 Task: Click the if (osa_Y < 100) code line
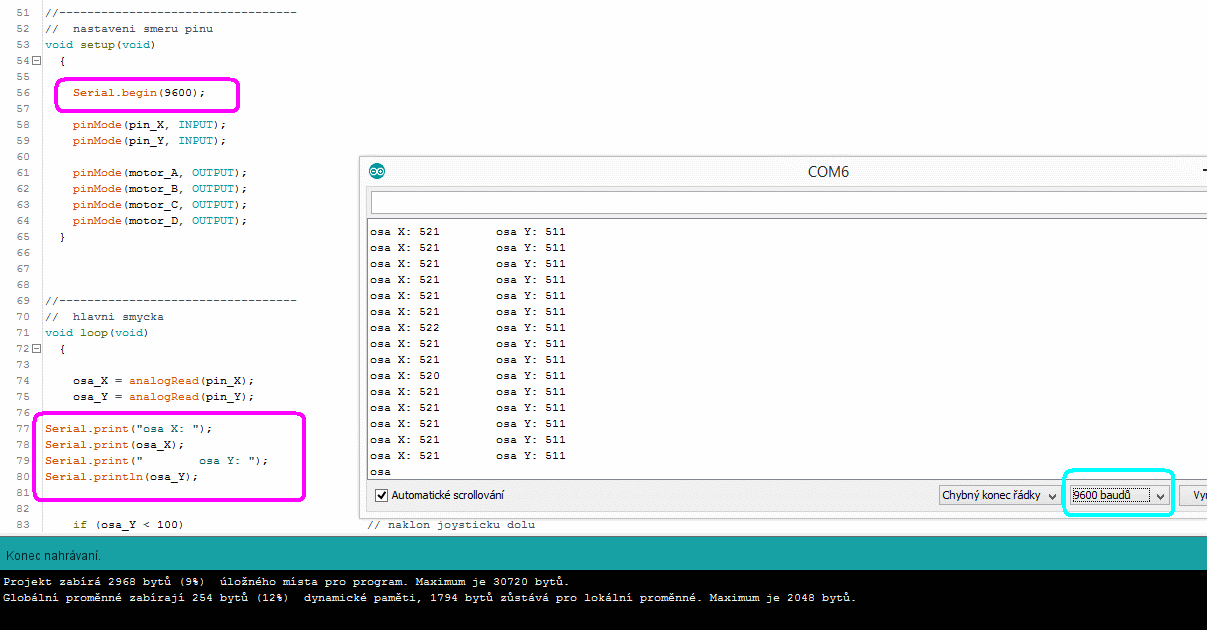[x=128, y=525]
